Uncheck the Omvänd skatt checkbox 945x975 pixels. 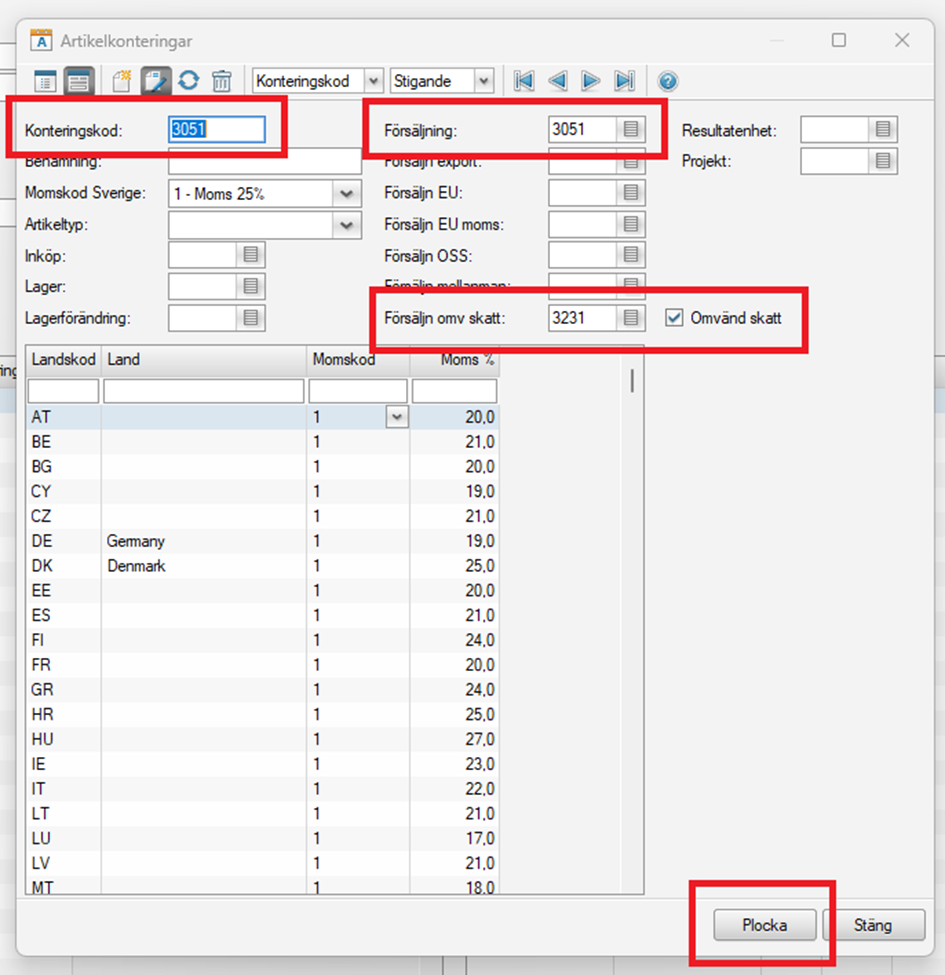pos(674,318)
